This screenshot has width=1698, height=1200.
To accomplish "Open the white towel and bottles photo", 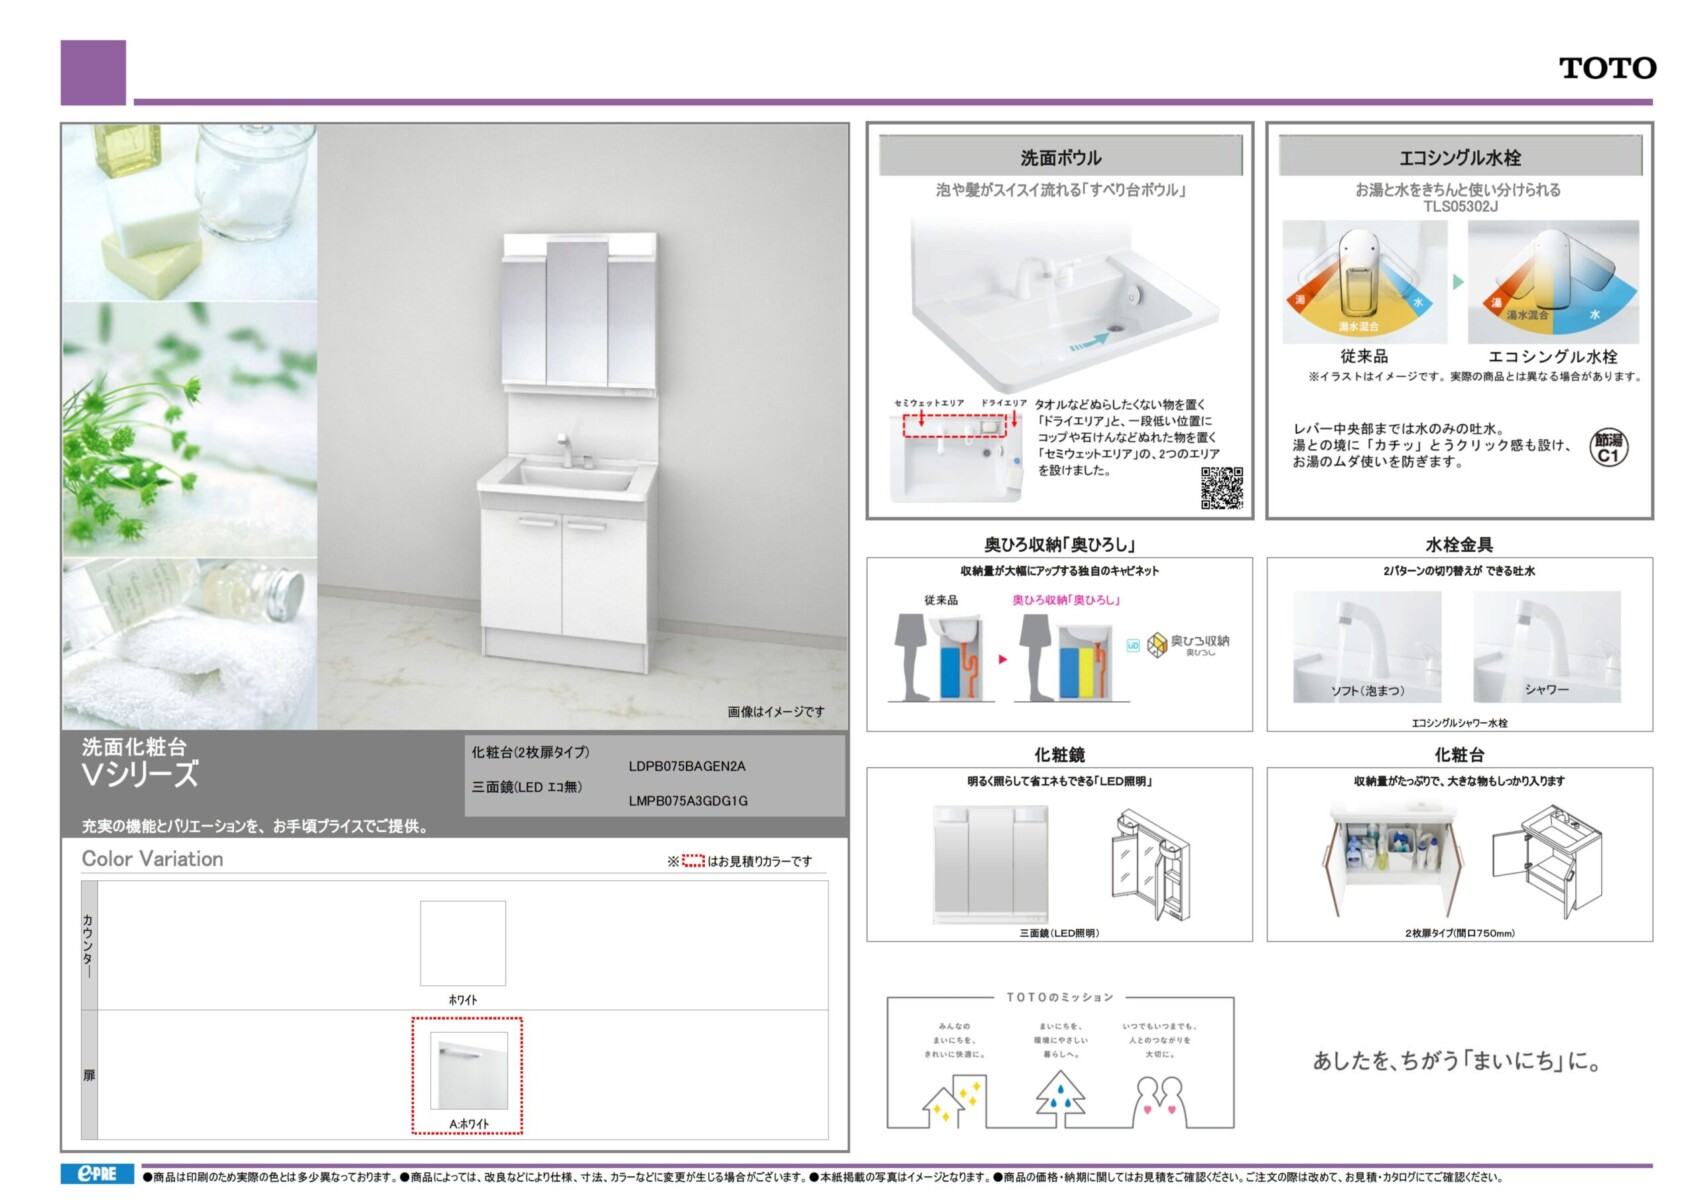I will tap(190, 643).
